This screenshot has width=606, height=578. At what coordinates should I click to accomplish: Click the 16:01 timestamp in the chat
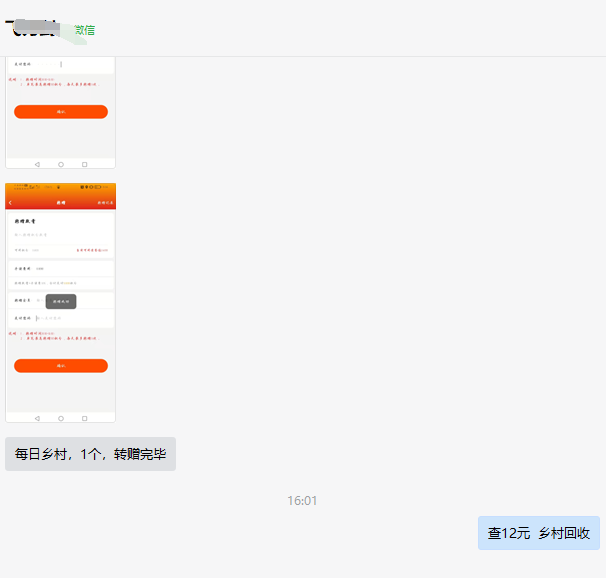pyautogui.click(x=302, y=500)
